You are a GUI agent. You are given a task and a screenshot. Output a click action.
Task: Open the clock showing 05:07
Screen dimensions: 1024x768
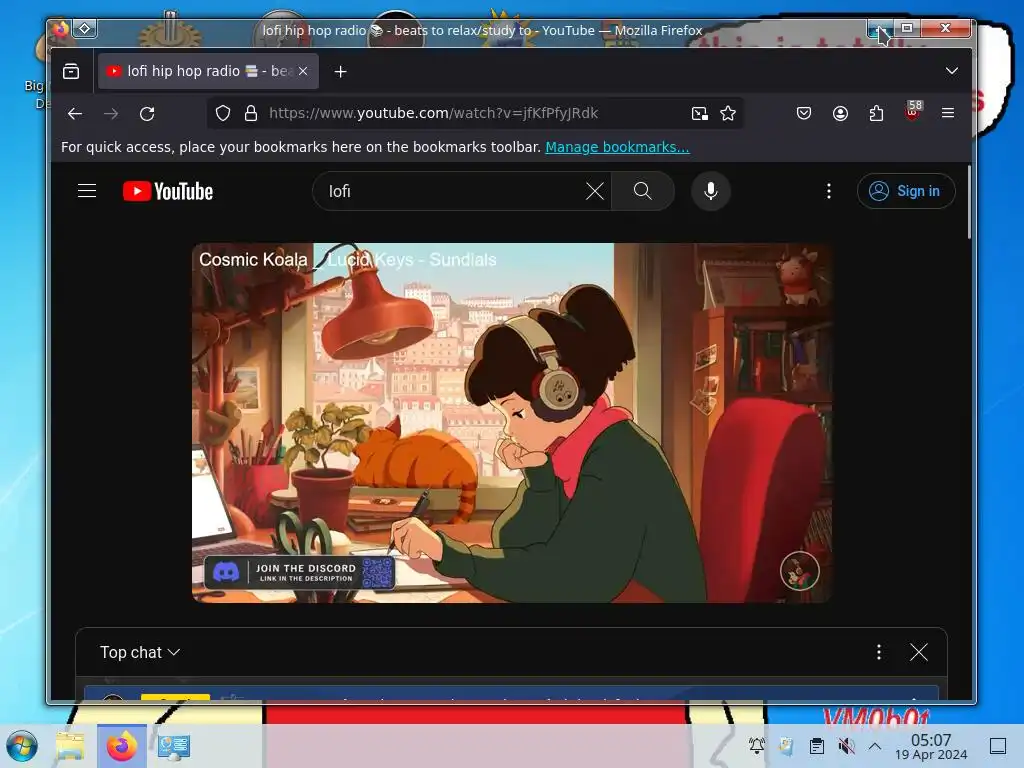[x=931, y=746]
